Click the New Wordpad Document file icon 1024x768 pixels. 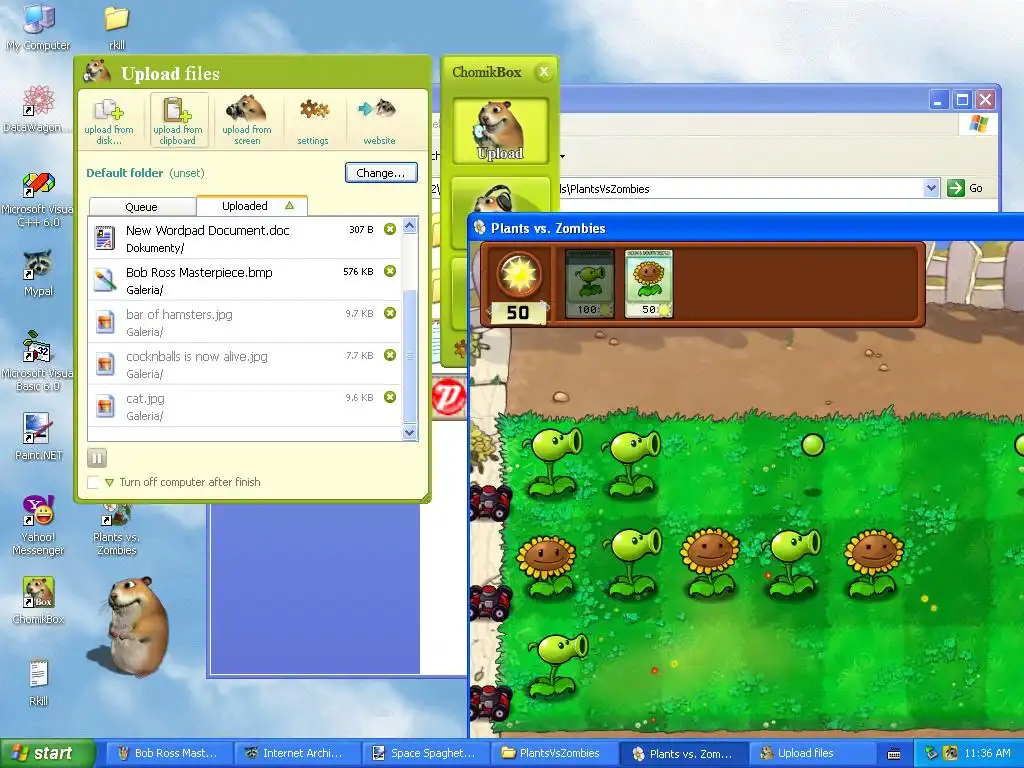click(104, 238)
